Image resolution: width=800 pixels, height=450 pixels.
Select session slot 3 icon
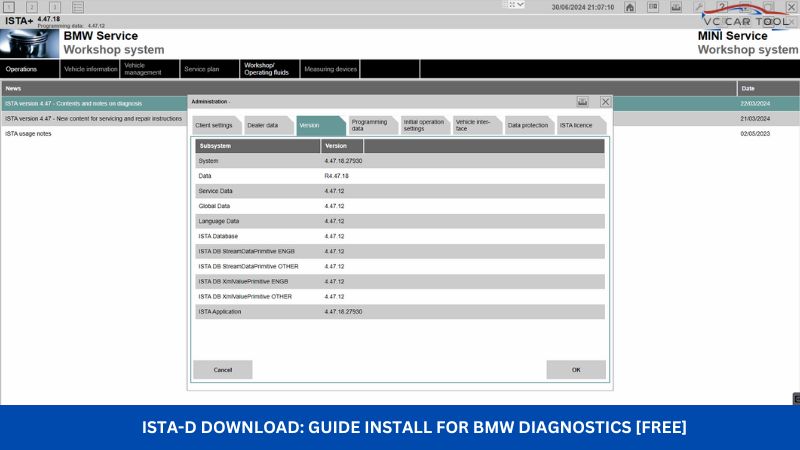(x=55, y=7)
